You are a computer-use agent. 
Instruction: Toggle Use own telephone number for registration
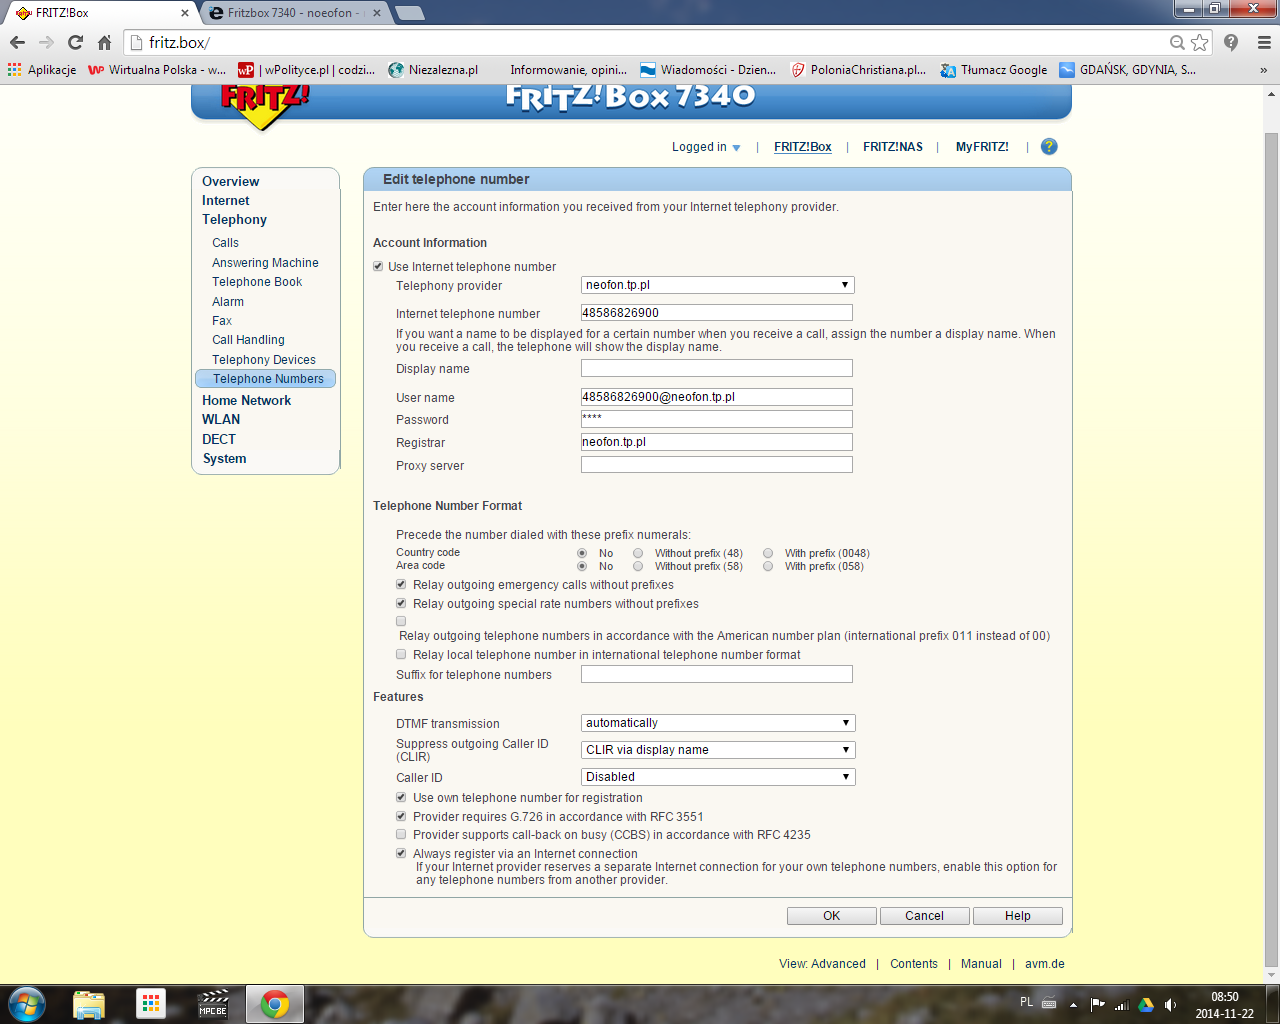401,798
